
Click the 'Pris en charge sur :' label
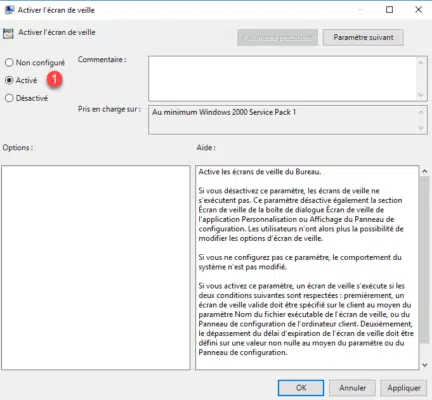pyautogui.click(x=109, y=109)
